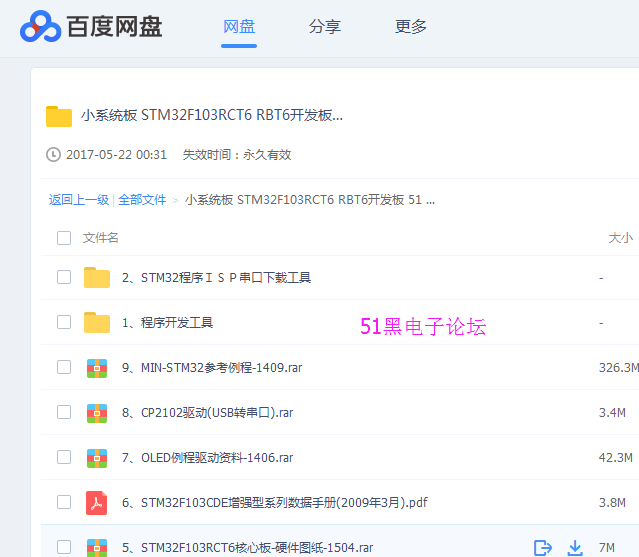Click the shared folder icon in header
The width and height of the screenshot is (639, 557).
(x=59, y=116)
